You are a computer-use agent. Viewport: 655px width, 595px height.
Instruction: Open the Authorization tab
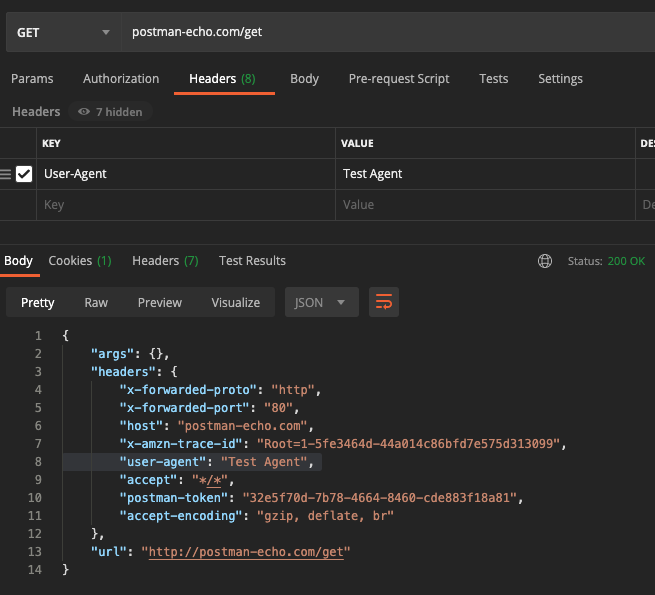[121, 79]
